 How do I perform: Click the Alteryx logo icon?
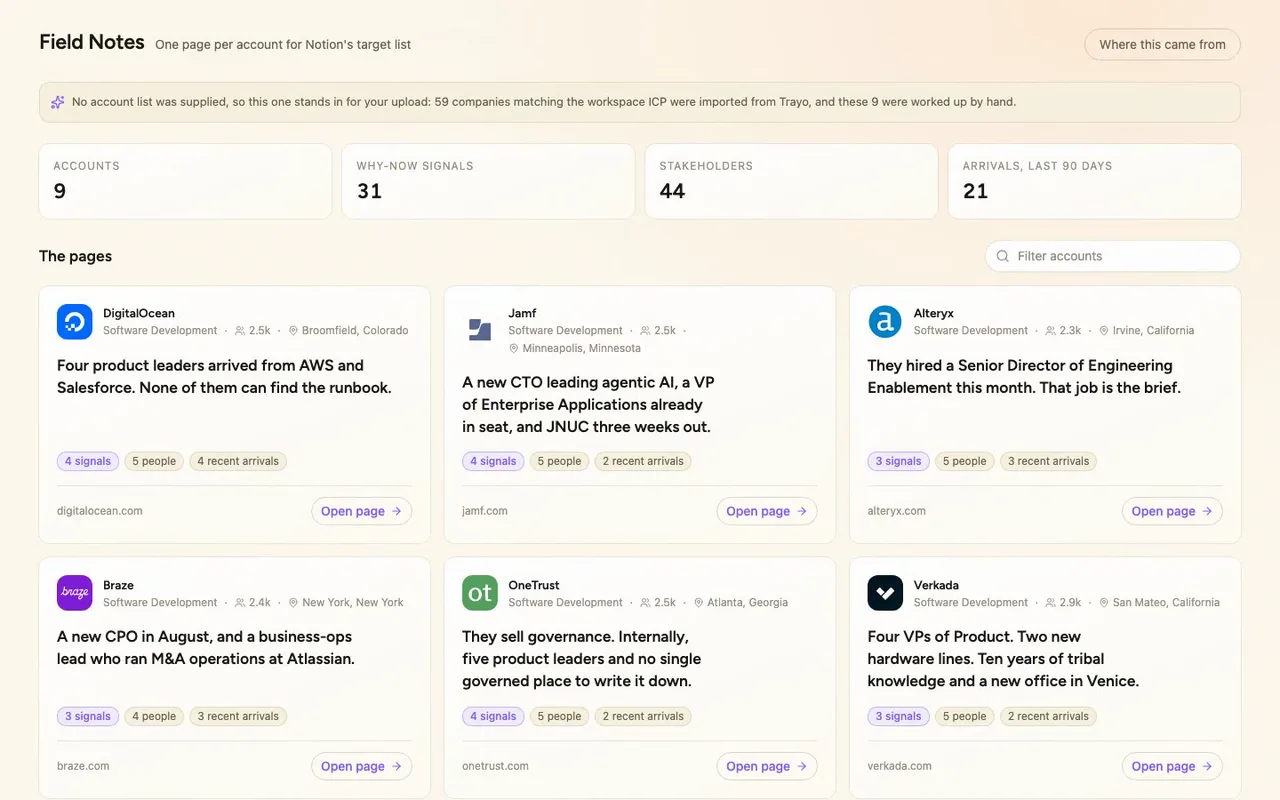(x=885, y=321)
